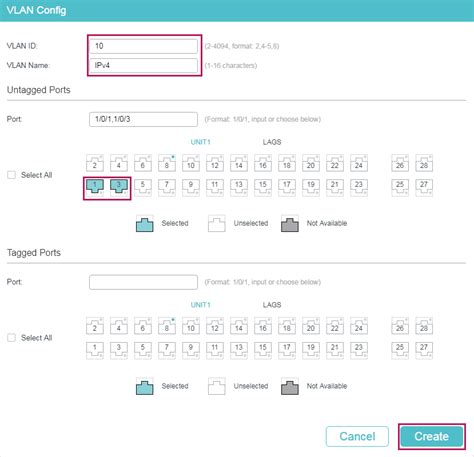The height and width of the screenshot is (457, 474).
Task: Select tagged port 3 icon
Action: [x=119, y=350]
